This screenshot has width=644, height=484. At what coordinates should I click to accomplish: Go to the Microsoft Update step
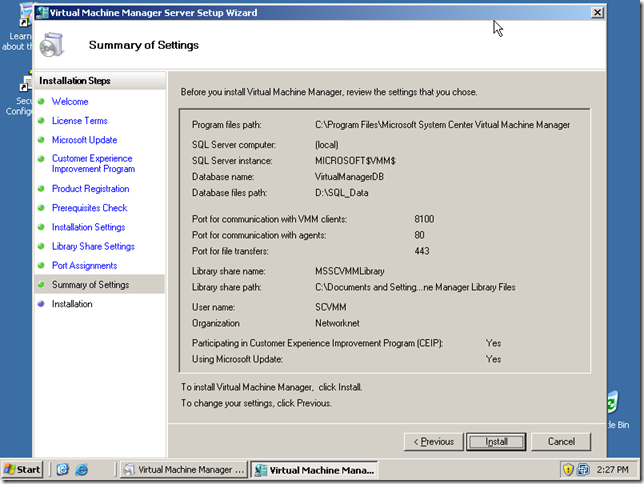point(84,140)
